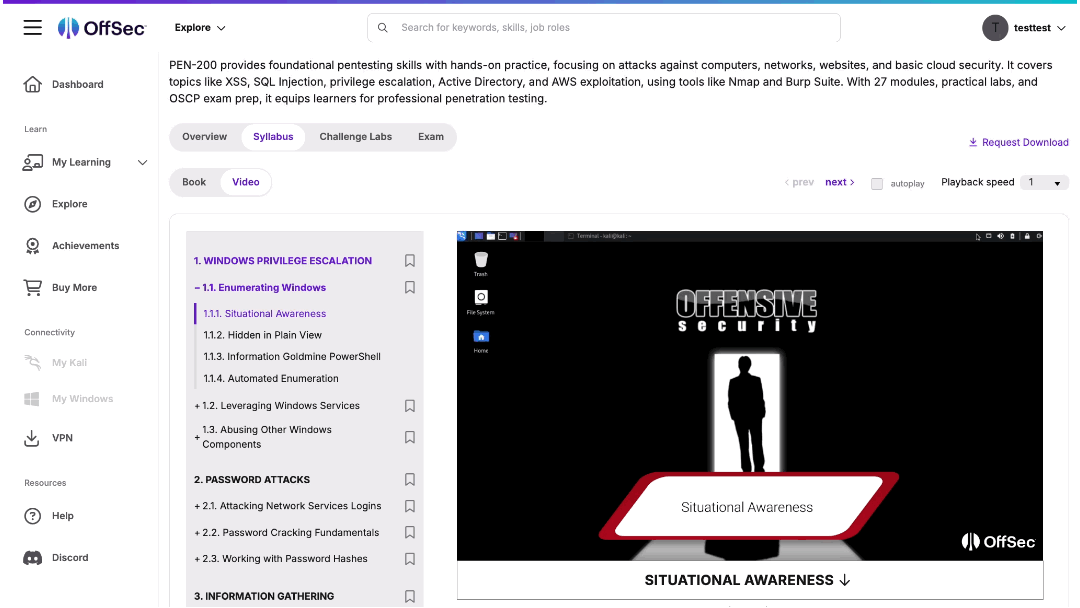Click the VPN download icon
This screenshot has width=1080, height=608.
[32, 438]
